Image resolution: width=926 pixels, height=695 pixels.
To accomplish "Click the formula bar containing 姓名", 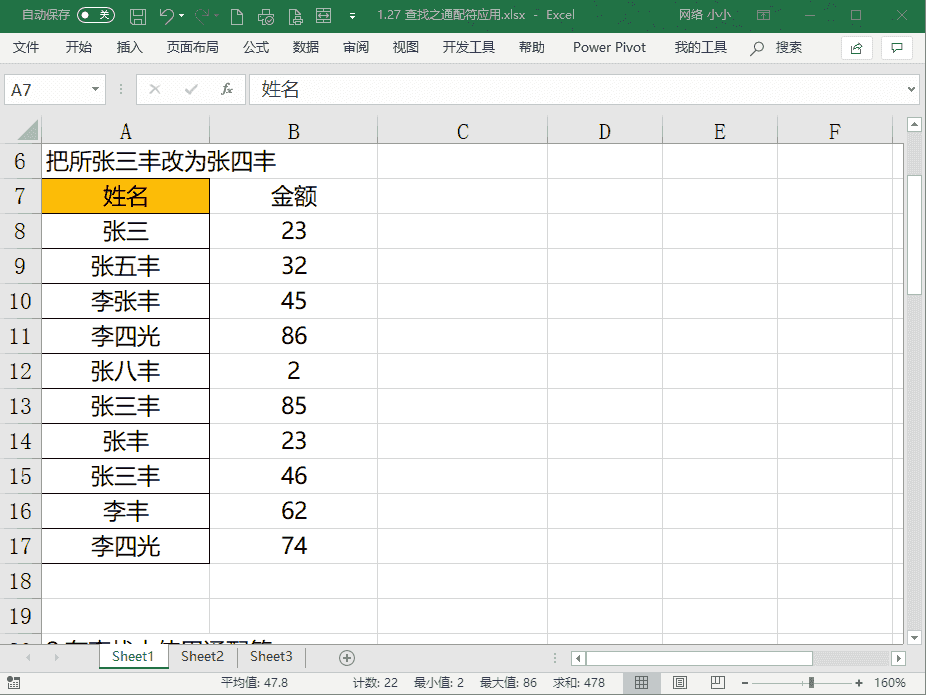I will [x=578, y=90].
